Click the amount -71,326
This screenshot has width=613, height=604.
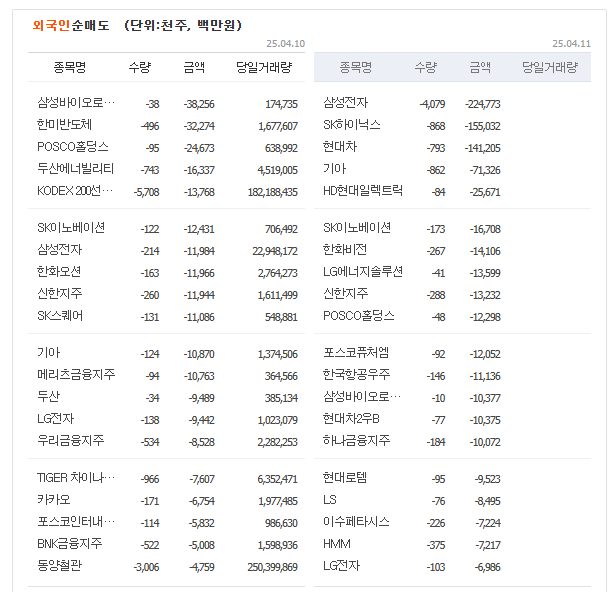pos(485,170)
